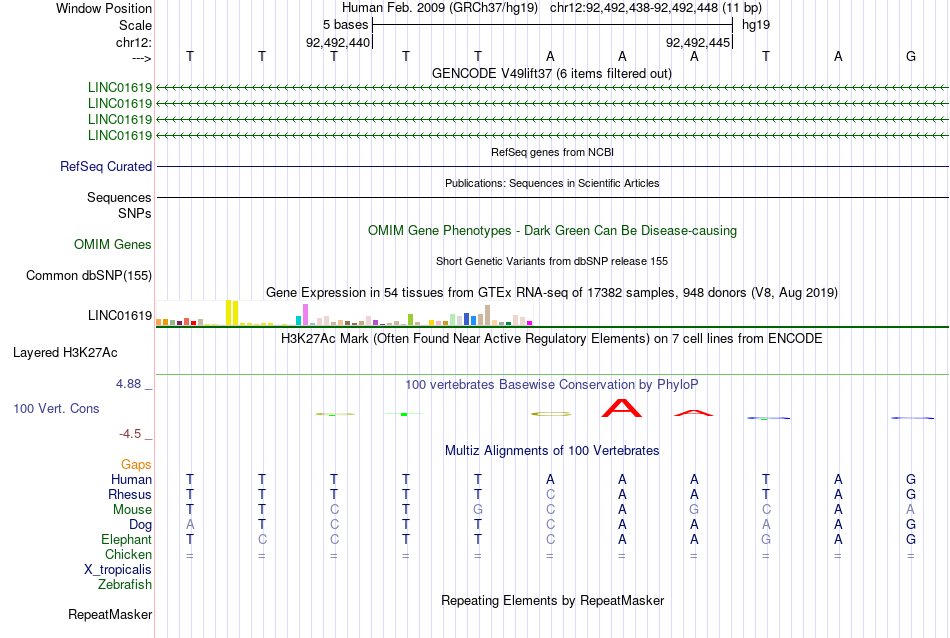The height and width of the screenshot is (638, 950).
Task: Open "Multiz Alignments of 100 Vertebrates" title
Action: point(552,450)
